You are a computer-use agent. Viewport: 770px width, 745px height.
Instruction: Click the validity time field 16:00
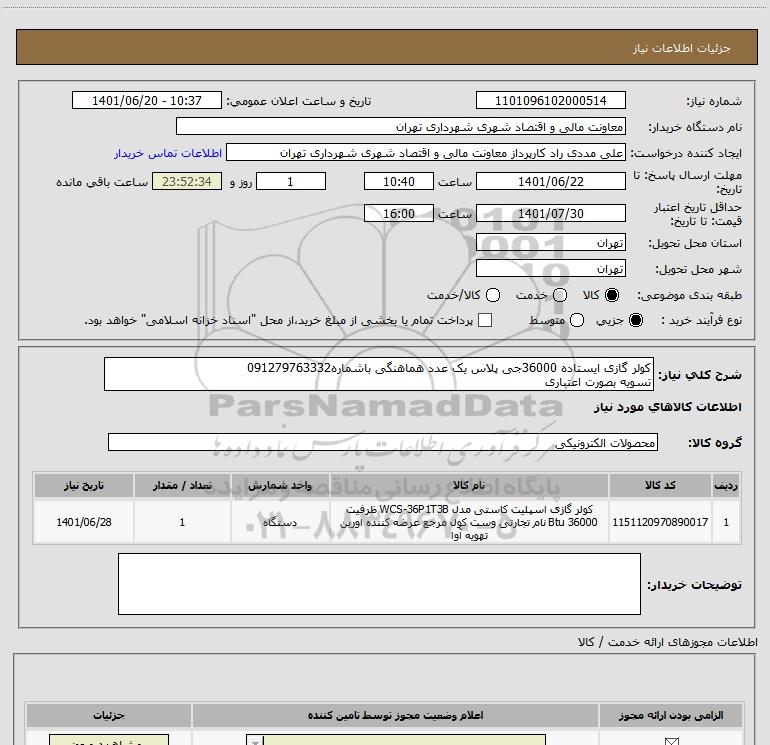[399, 213]
